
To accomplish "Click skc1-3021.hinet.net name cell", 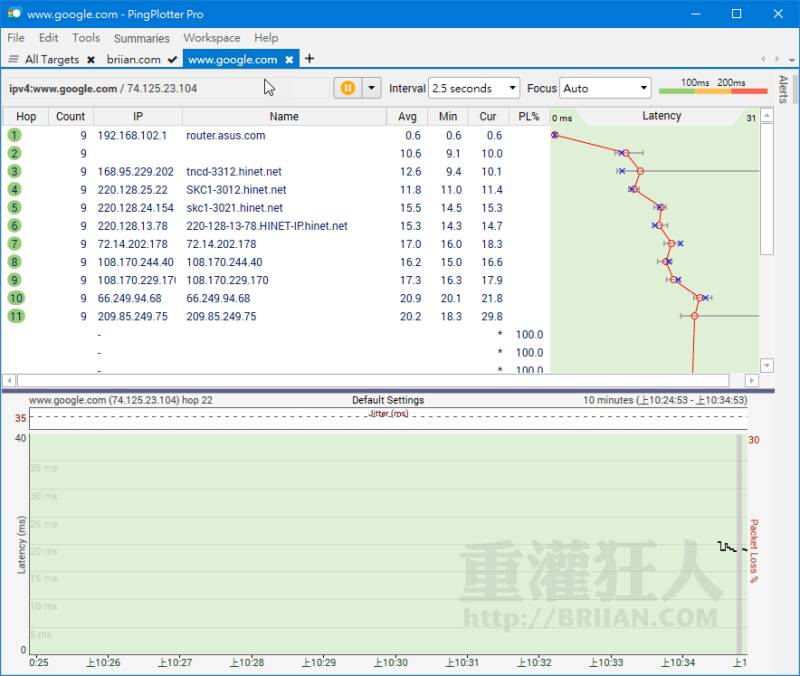I will point(234,208).
